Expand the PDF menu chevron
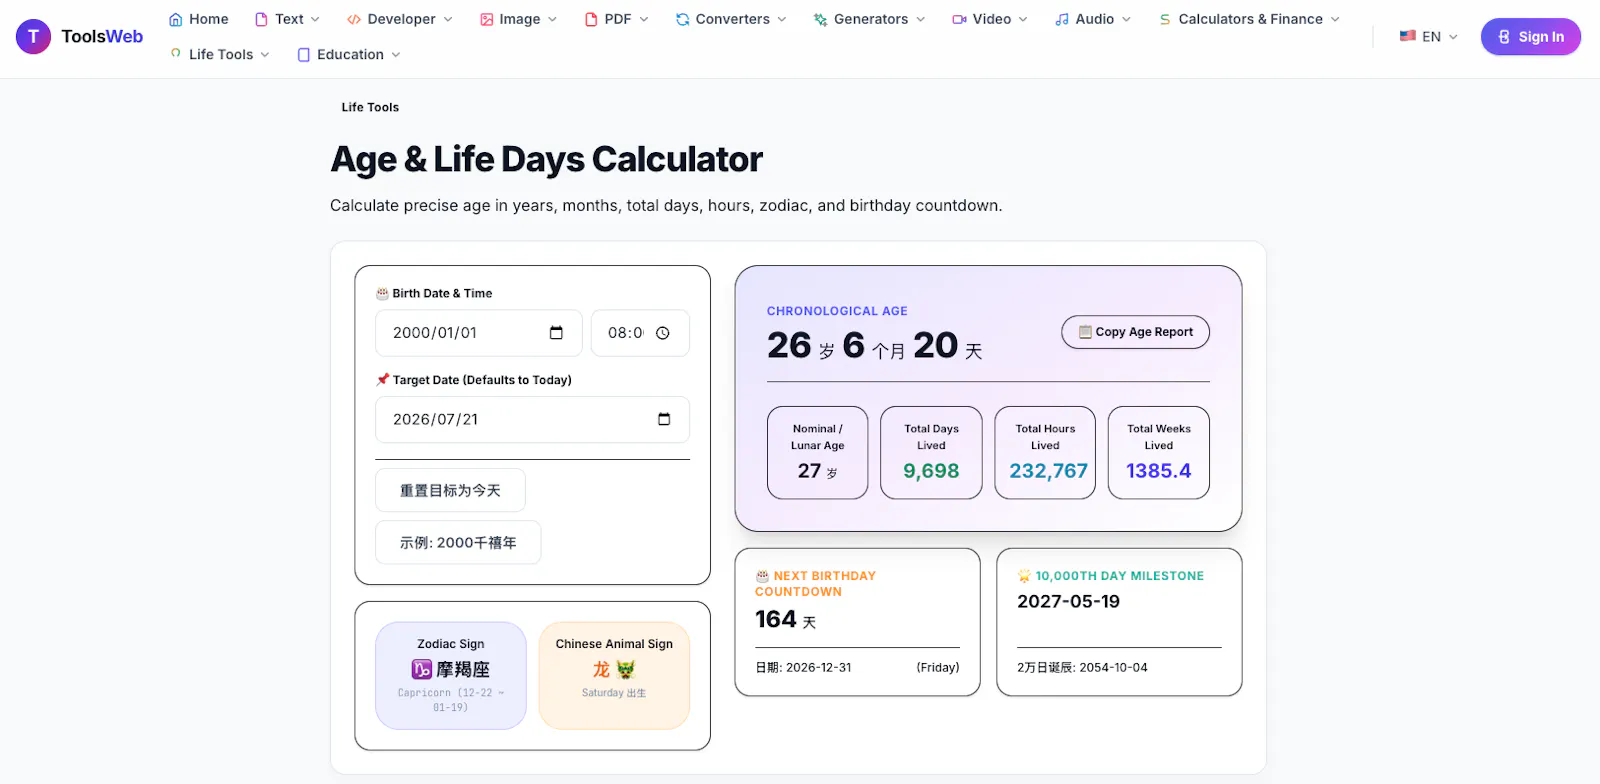The height and width of the screenshot is (784, 1600). 644,19
